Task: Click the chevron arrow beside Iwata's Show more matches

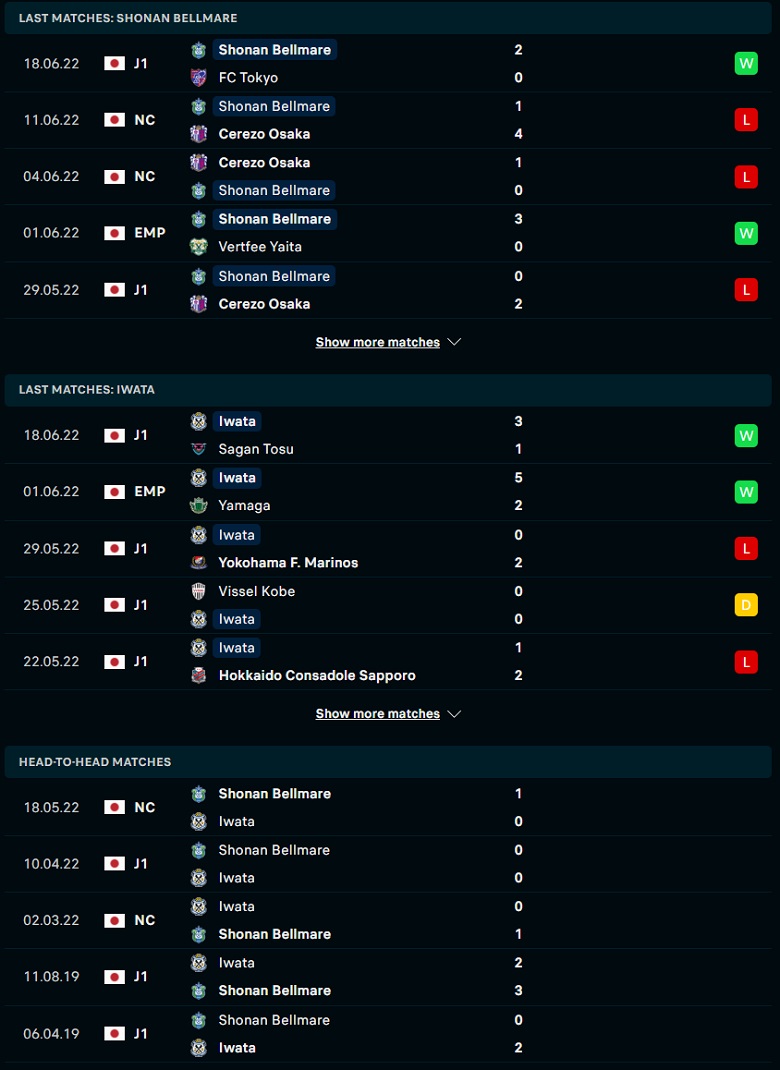Action: click(454, 714)
